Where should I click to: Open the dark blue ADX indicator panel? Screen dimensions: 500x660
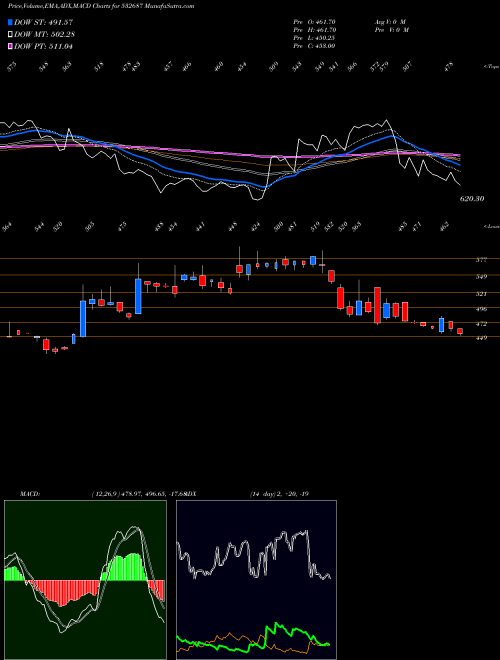[256, 580]
